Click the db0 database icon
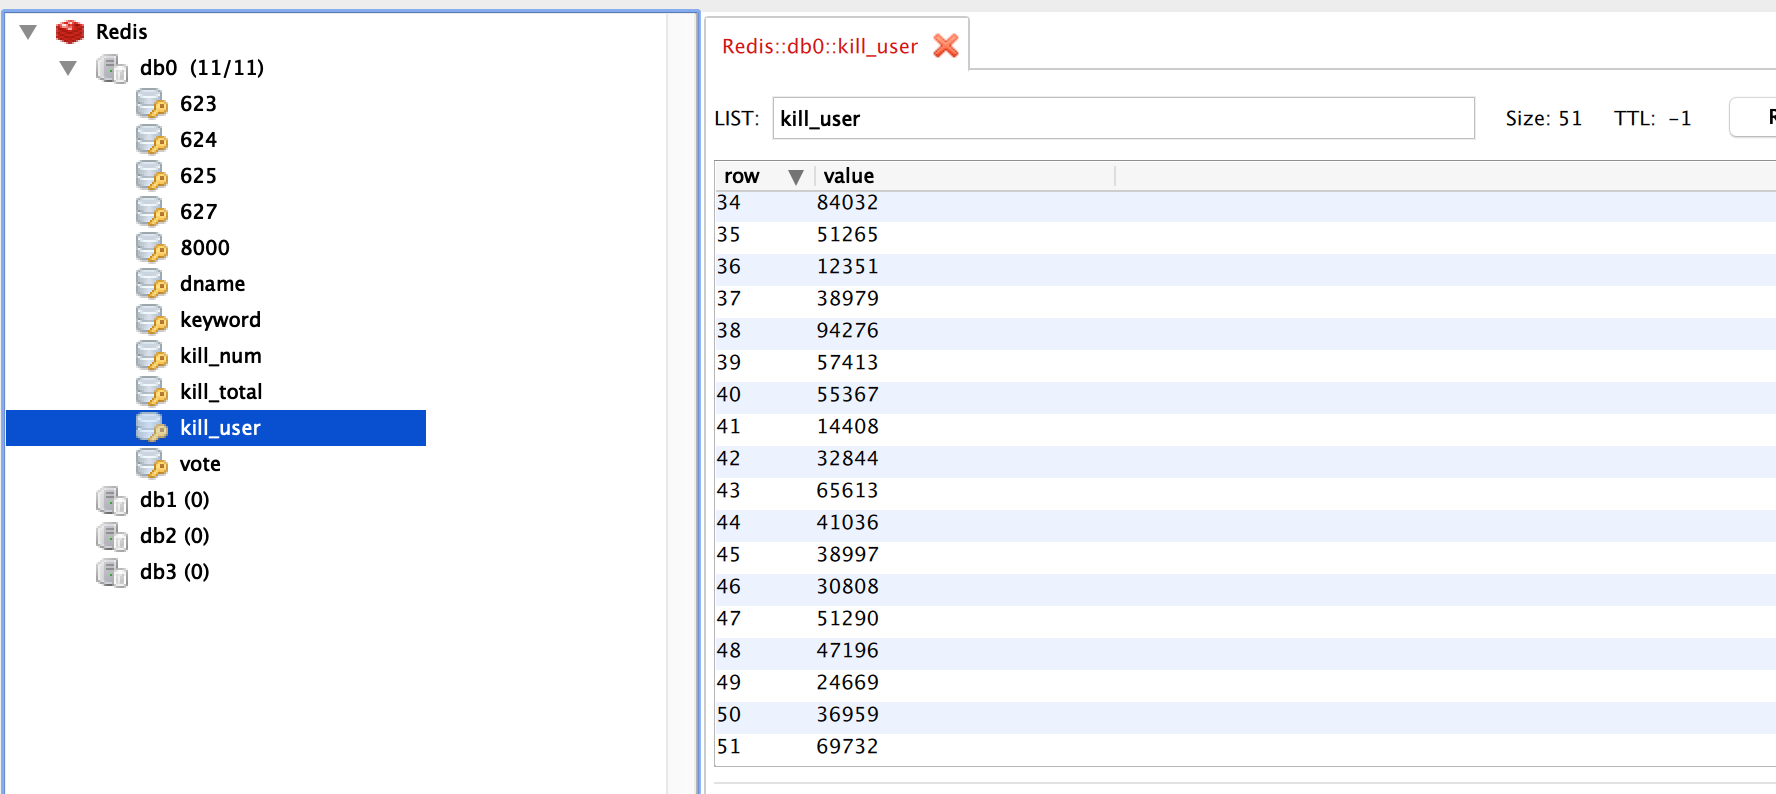Screen dimensions: 1776x794 click(111, 68)
